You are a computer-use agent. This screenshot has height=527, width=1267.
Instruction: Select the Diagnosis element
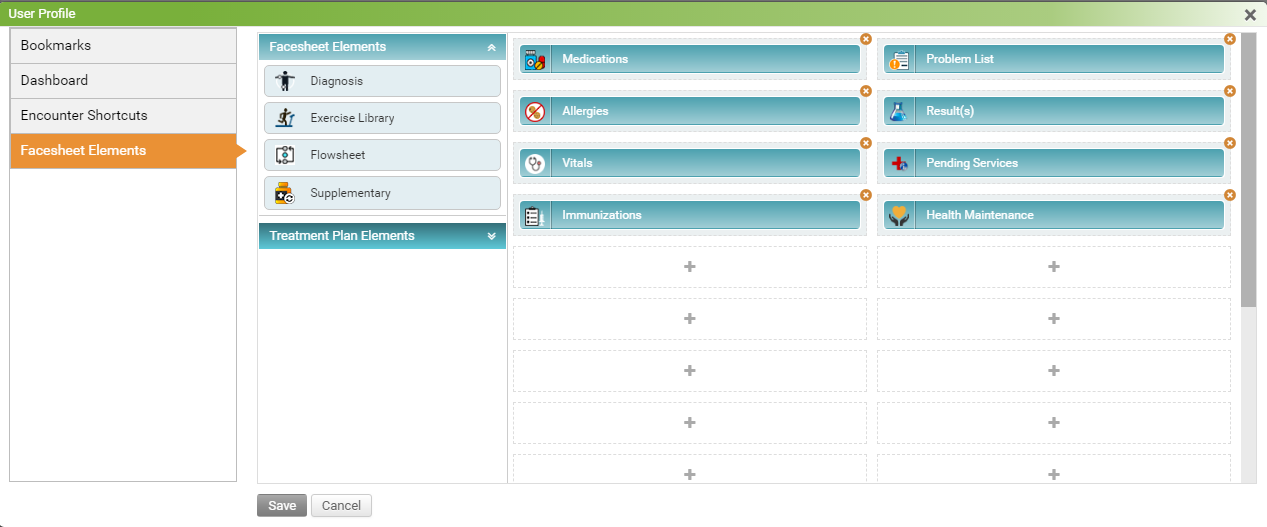pos(382,81)
